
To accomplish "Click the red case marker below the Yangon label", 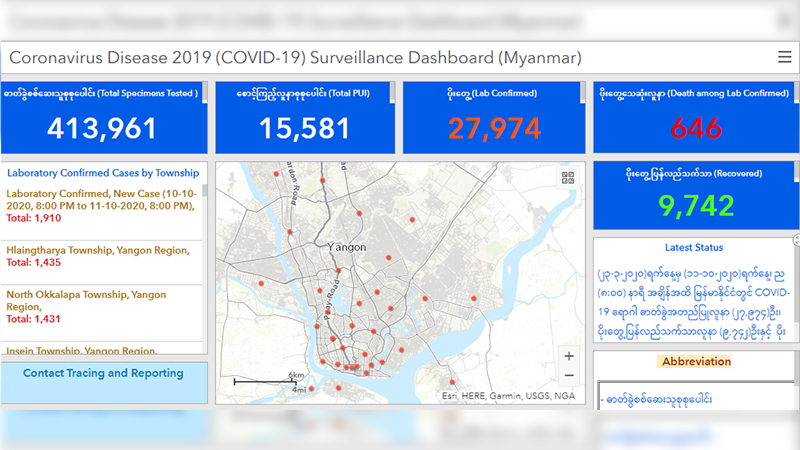I will tap(338, 270).
